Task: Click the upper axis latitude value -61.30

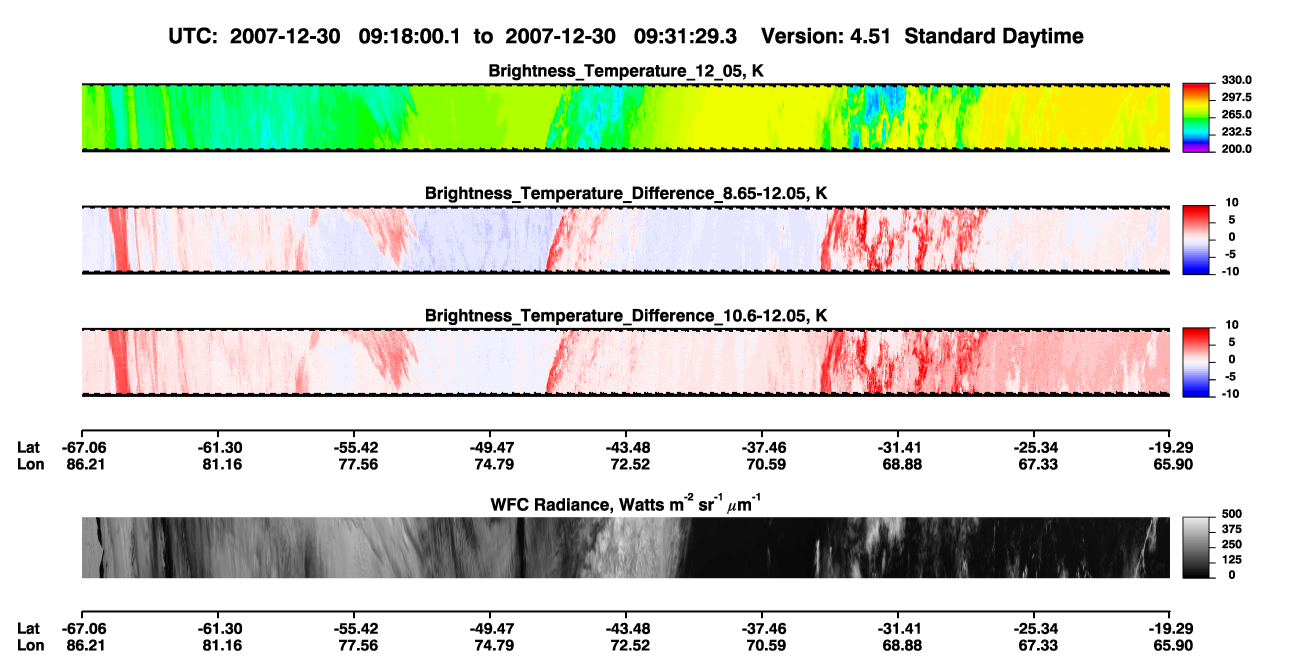Action: point(218,447)
